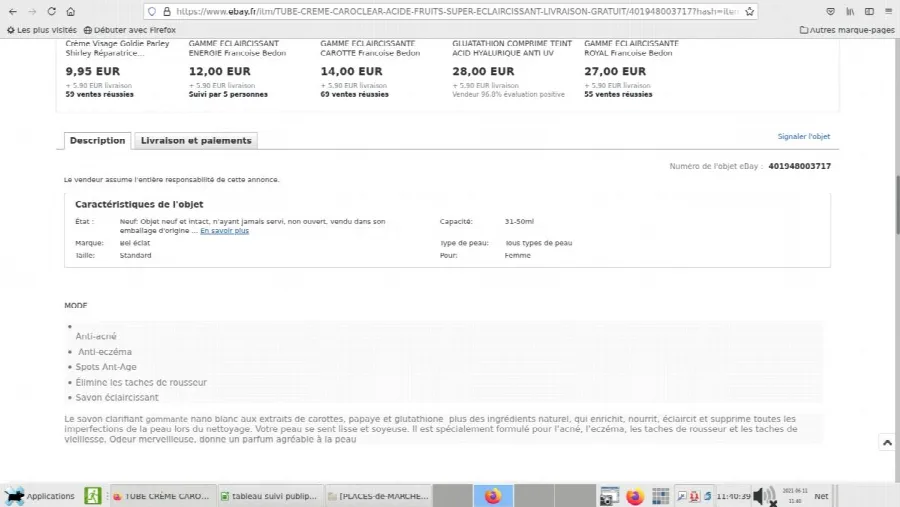Open the grid apps taskbar icon
The width and height of the screenshot is (900, 507).
point(661,496)
